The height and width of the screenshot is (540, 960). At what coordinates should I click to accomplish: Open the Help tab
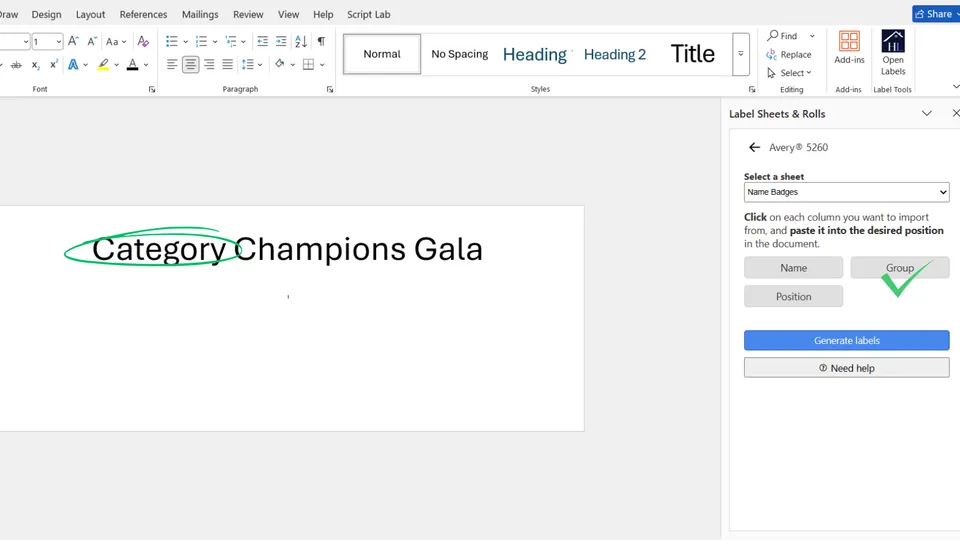click(x=323, y=14)
